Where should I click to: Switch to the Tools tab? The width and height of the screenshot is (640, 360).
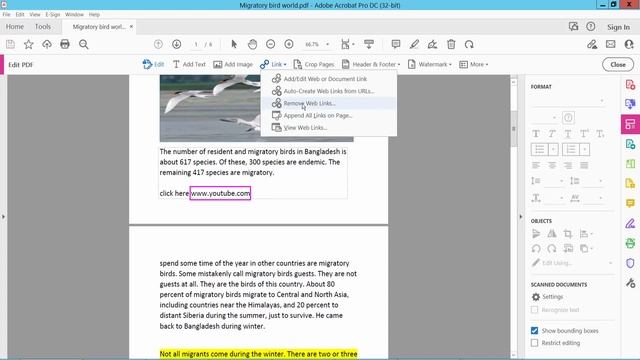(x=43, y=27)
